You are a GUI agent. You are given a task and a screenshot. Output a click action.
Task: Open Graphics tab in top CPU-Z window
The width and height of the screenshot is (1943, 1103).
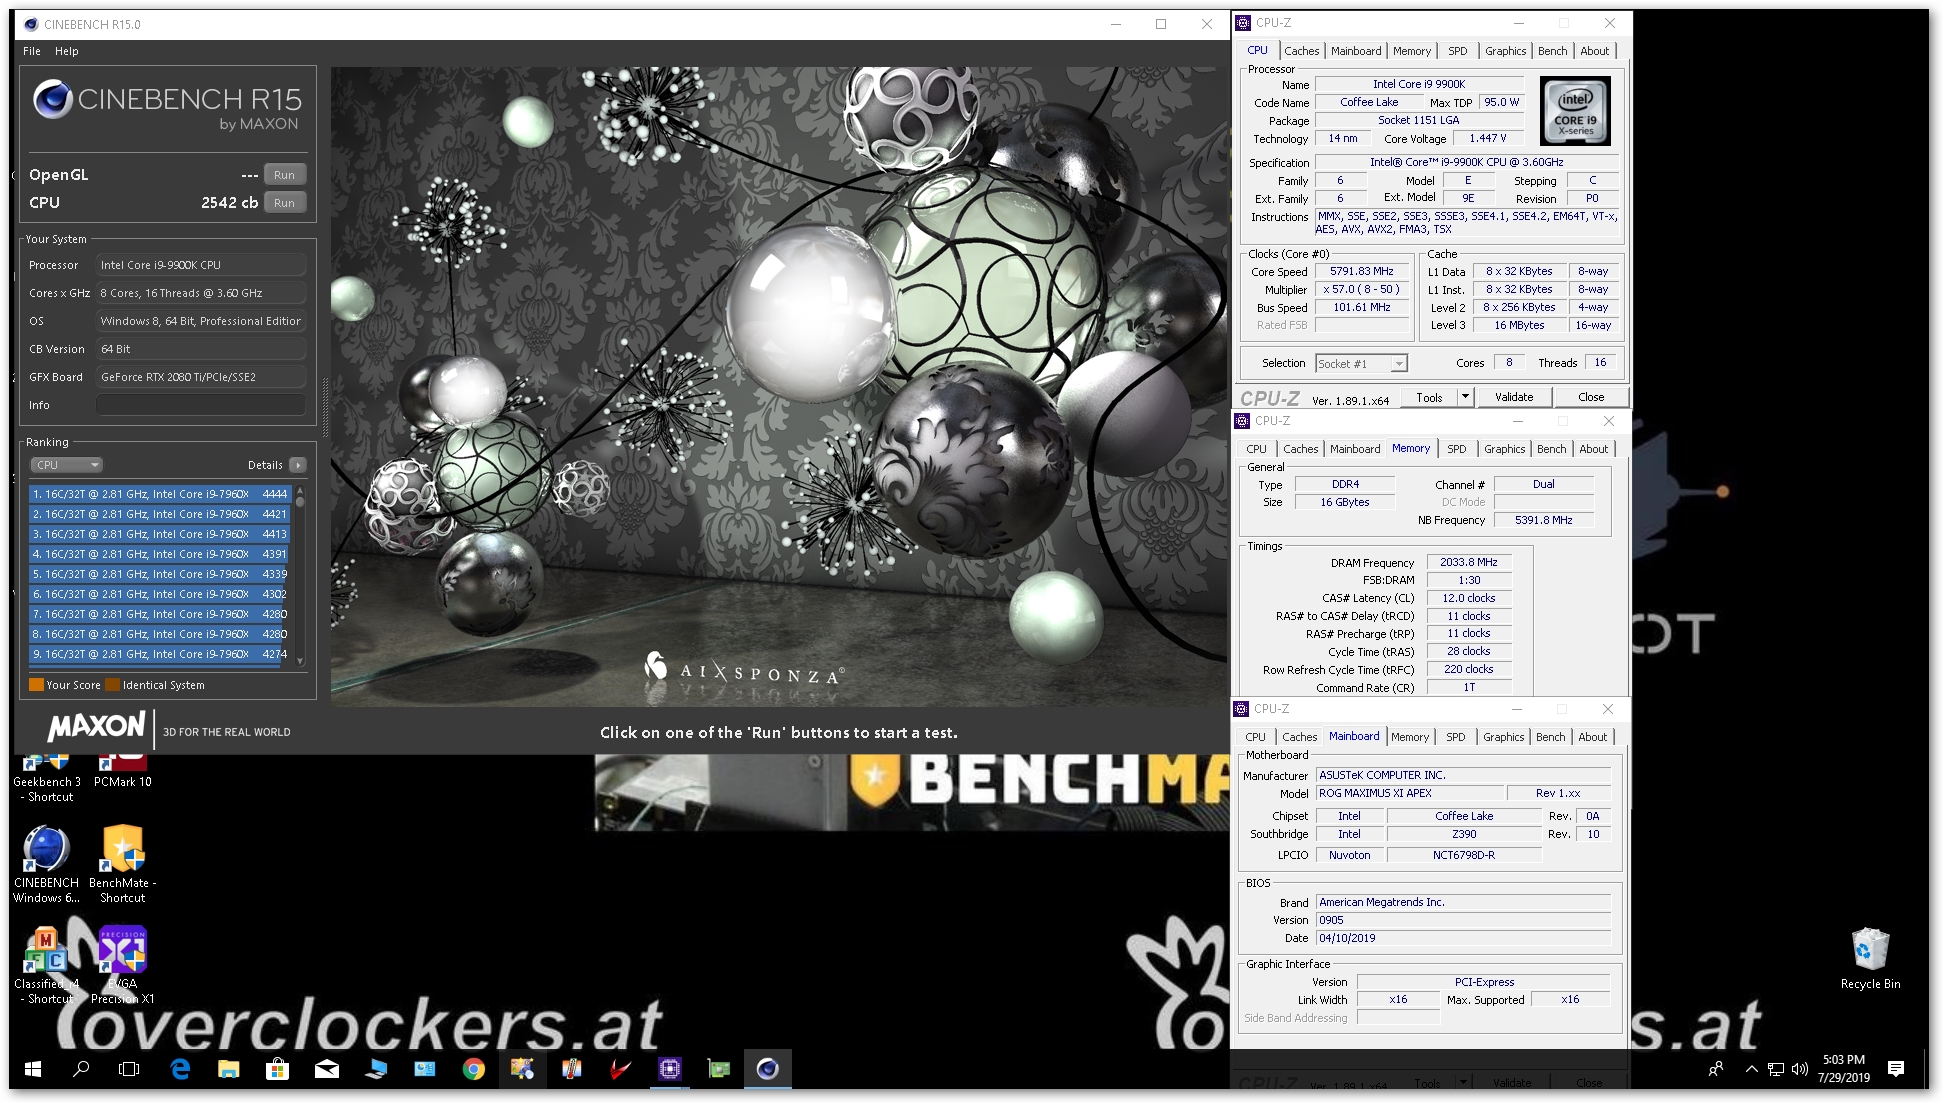point(1505,51)
